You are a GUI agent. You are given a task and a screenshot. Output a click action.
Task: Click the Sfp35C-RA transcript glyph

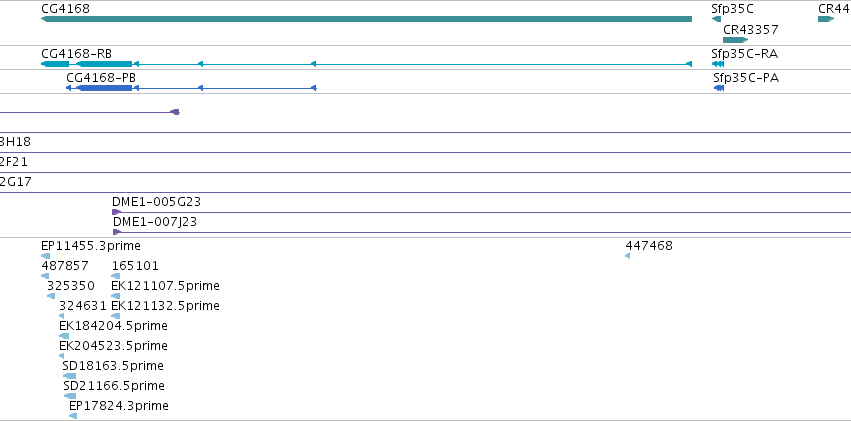(717, 64)
